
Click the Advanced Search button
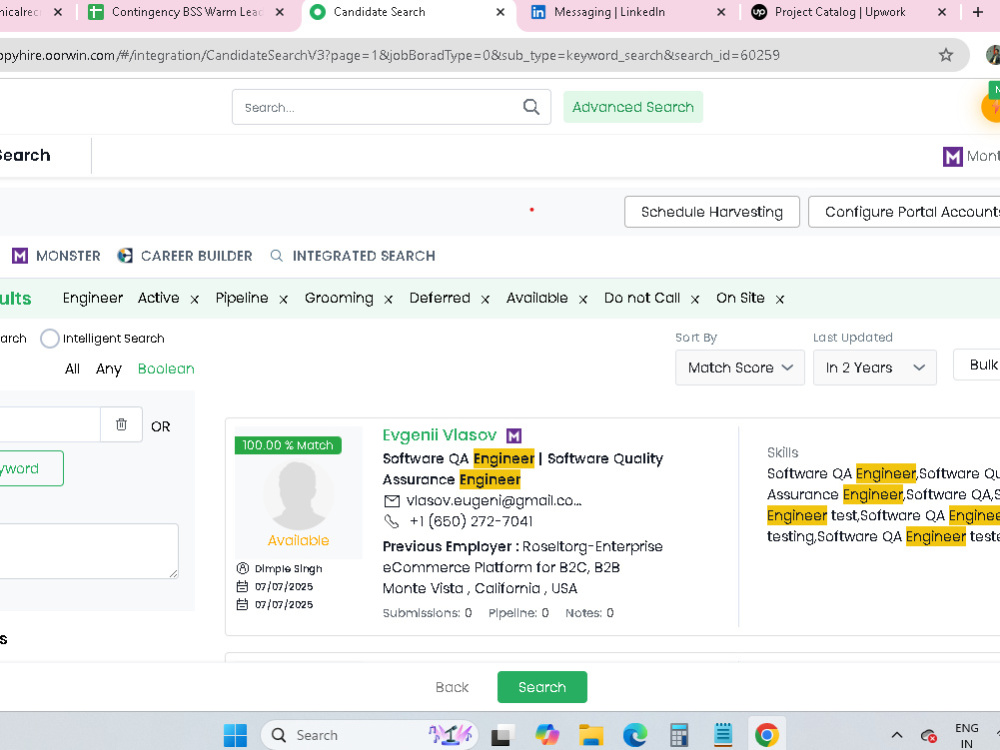tap(633, 107)
